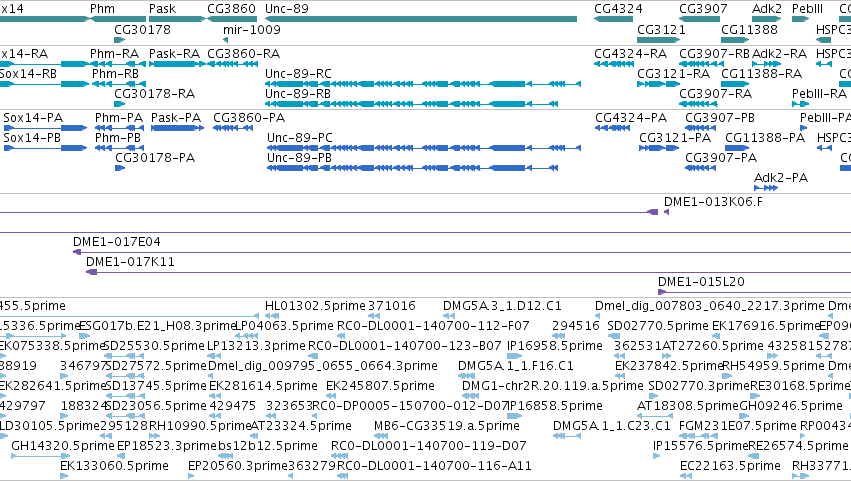
Task: Select the Unc-89 gene bar
Action: 421,19
